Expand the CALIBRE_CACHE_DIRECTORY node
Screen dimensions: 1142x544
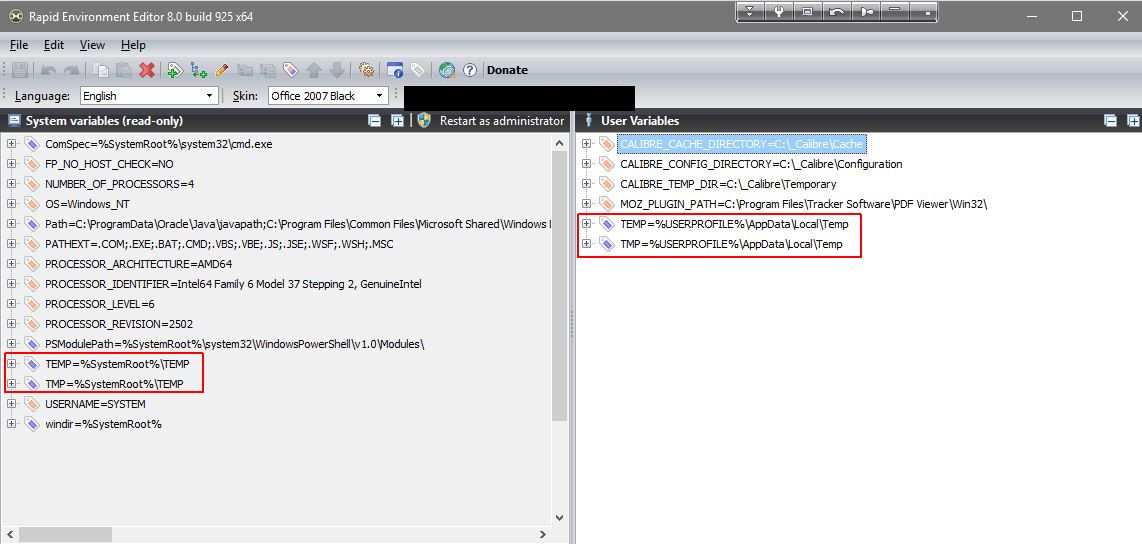coord(586,144)
